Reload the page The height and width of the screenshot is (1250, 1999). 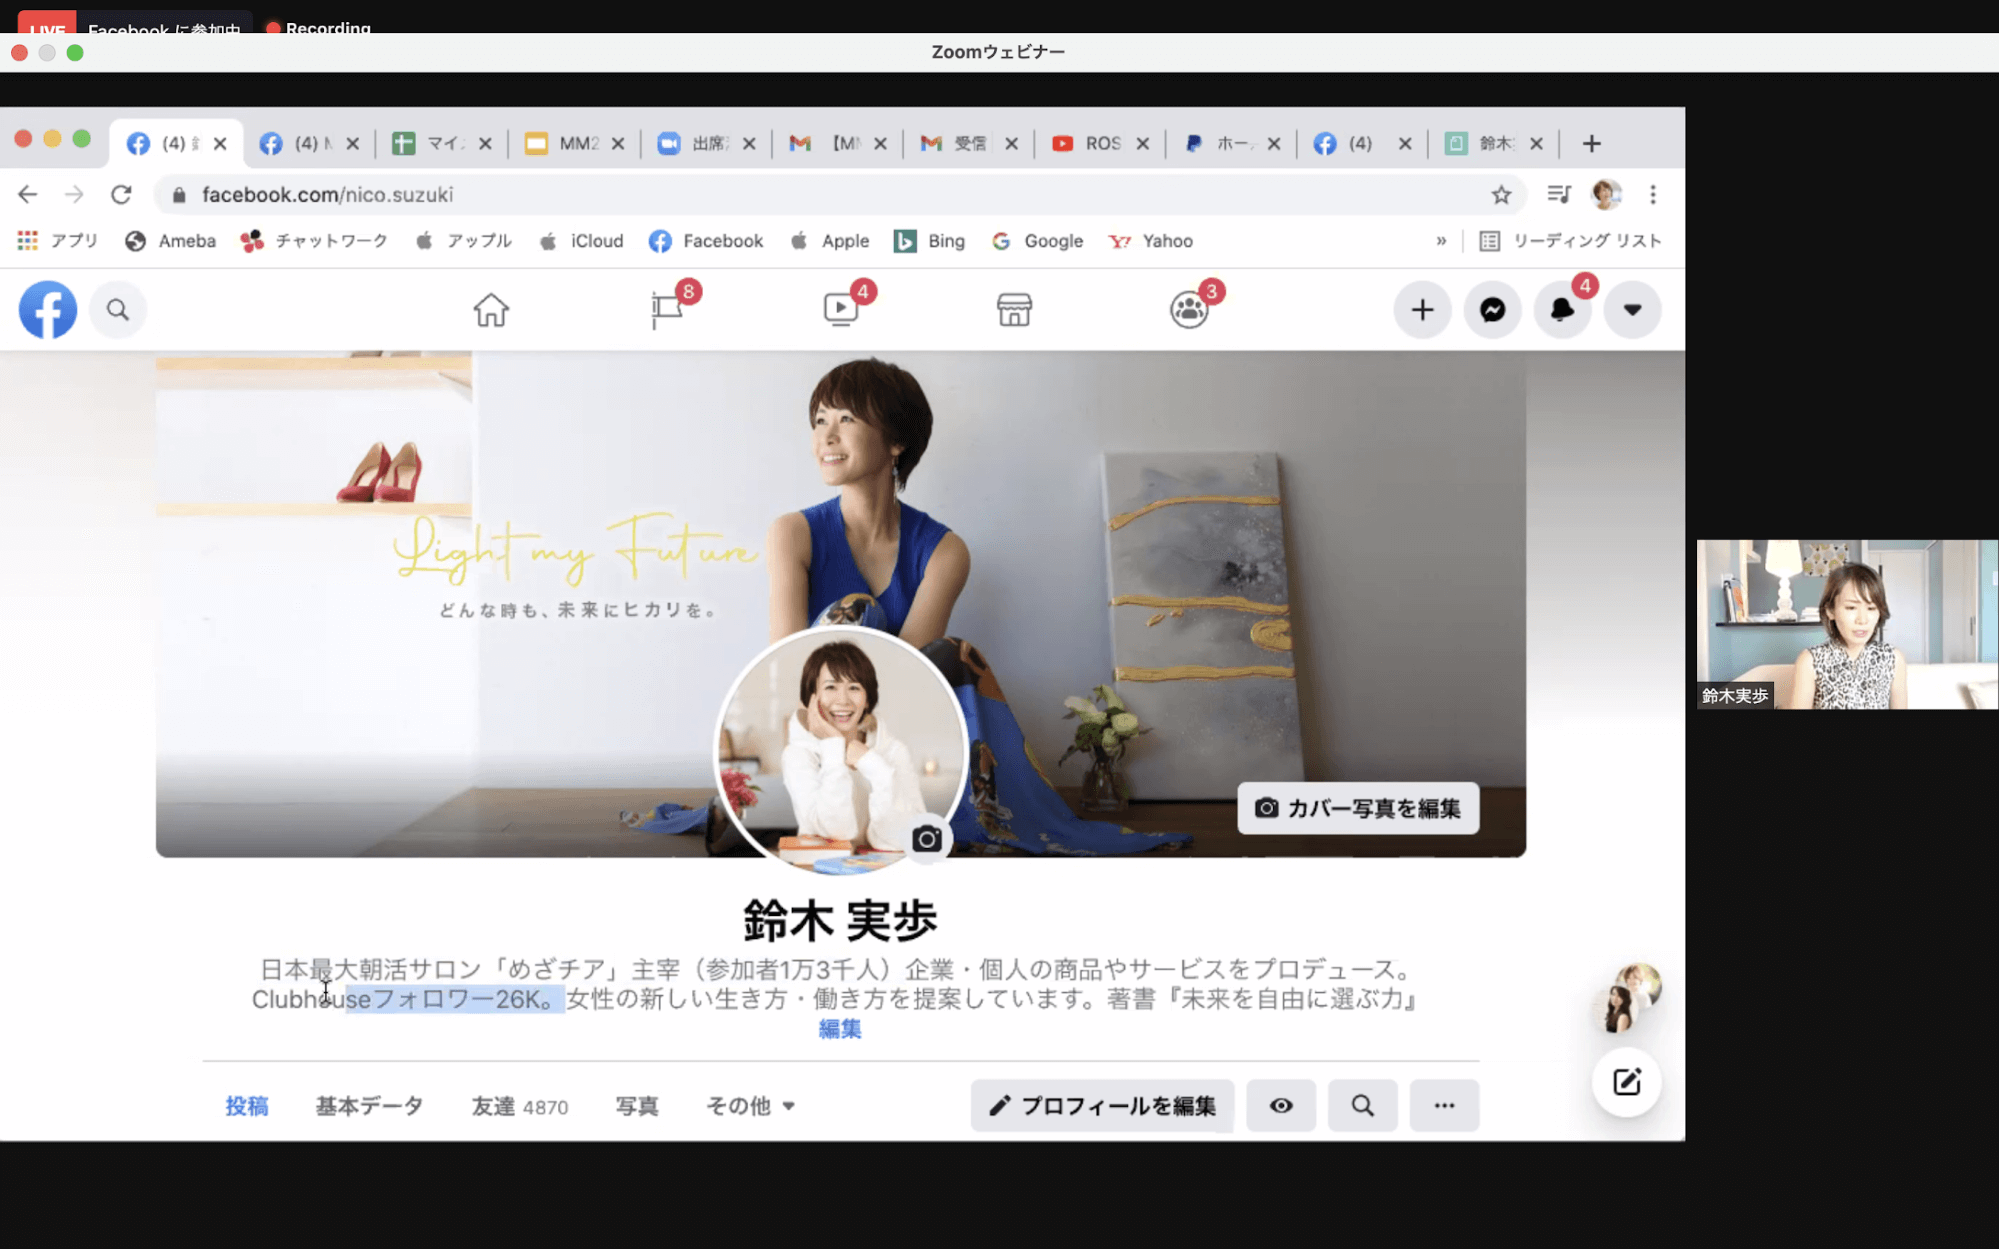pyautogui.click(x=121, y=194)
